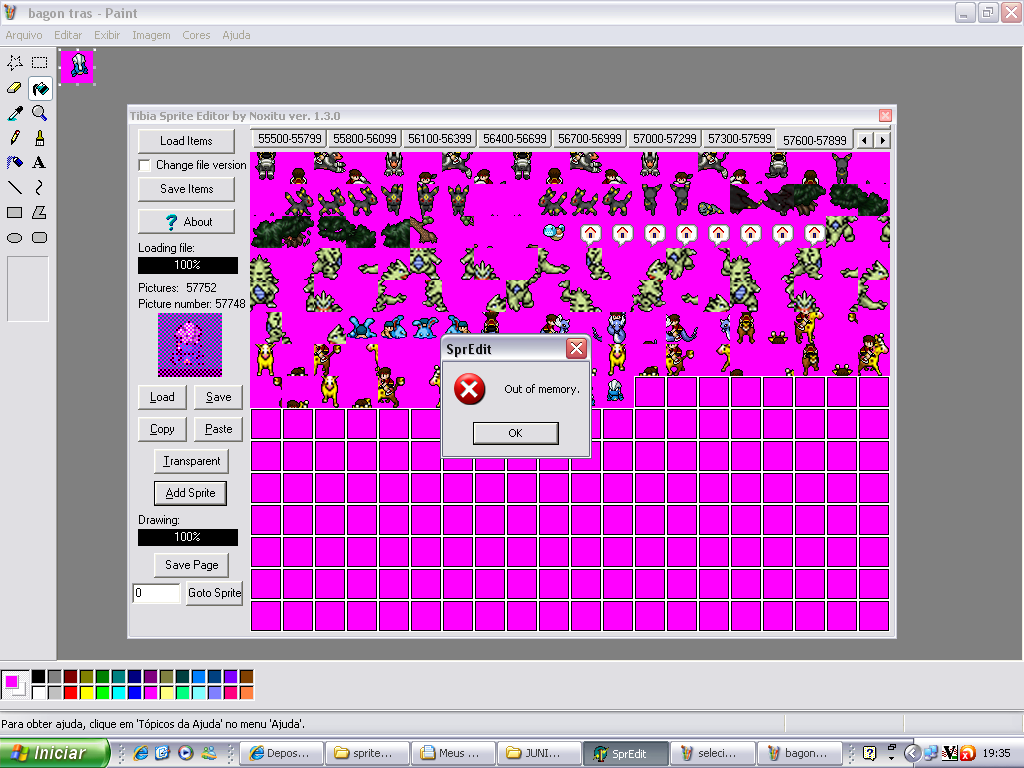Select the free-form select tool in Paint
Screen dimensions: 1024x768
click(x=15, y=63)
